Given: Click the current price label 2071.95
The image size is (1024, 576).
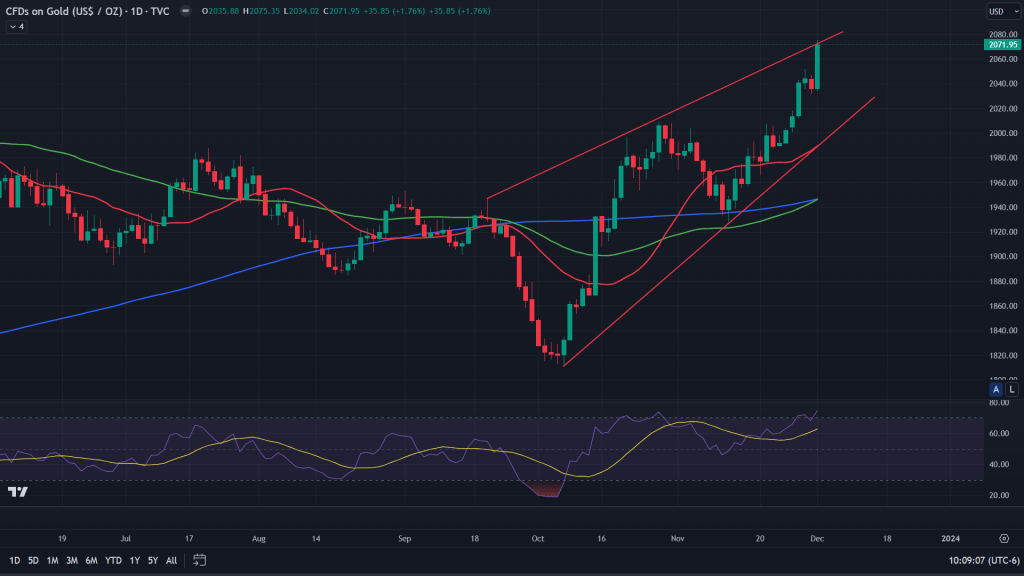Looking at the screenshot, I should 1001,45.
